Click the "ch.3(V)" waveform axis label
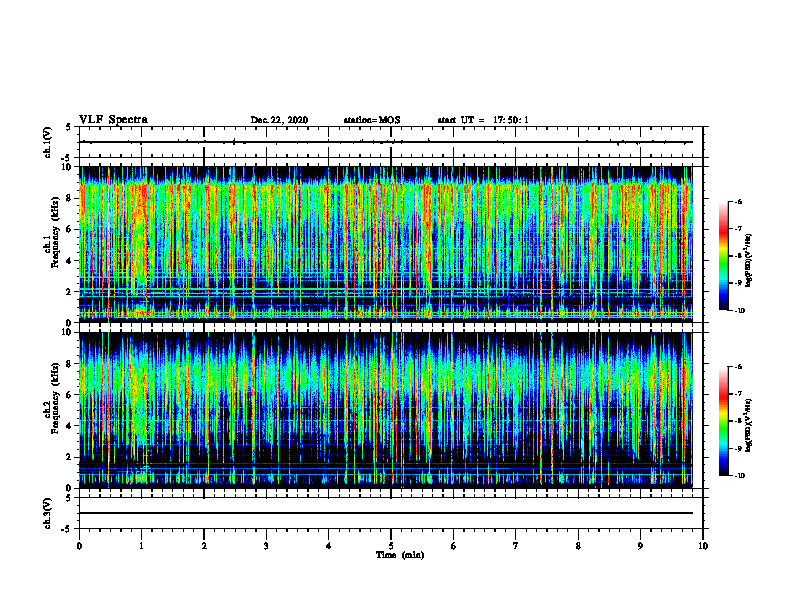 click(x=48, y=513)
